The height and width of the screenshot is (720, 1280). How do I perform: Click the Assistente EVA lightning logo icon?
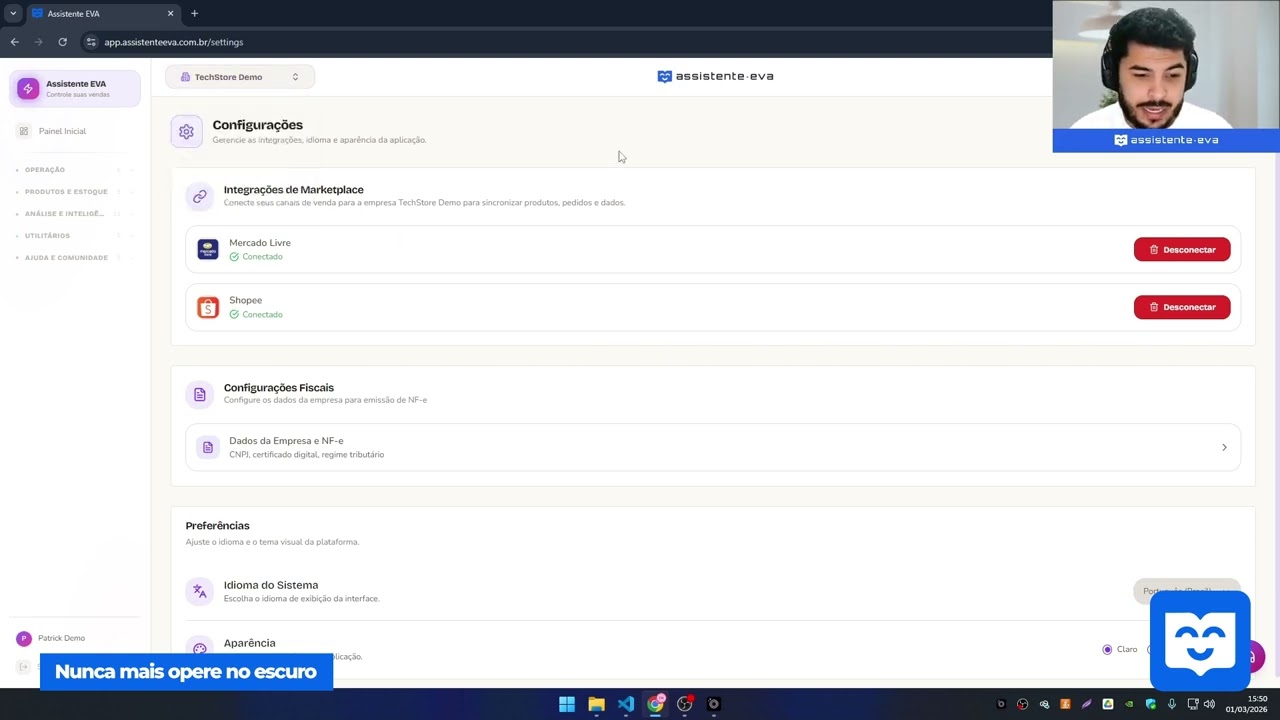[28, 89]
